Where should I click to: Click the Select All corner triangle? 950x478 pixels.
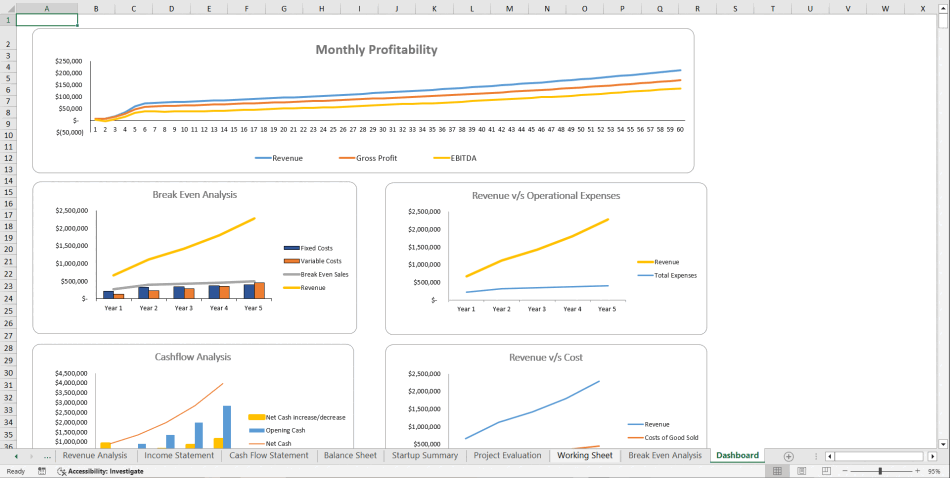[8, 8]
